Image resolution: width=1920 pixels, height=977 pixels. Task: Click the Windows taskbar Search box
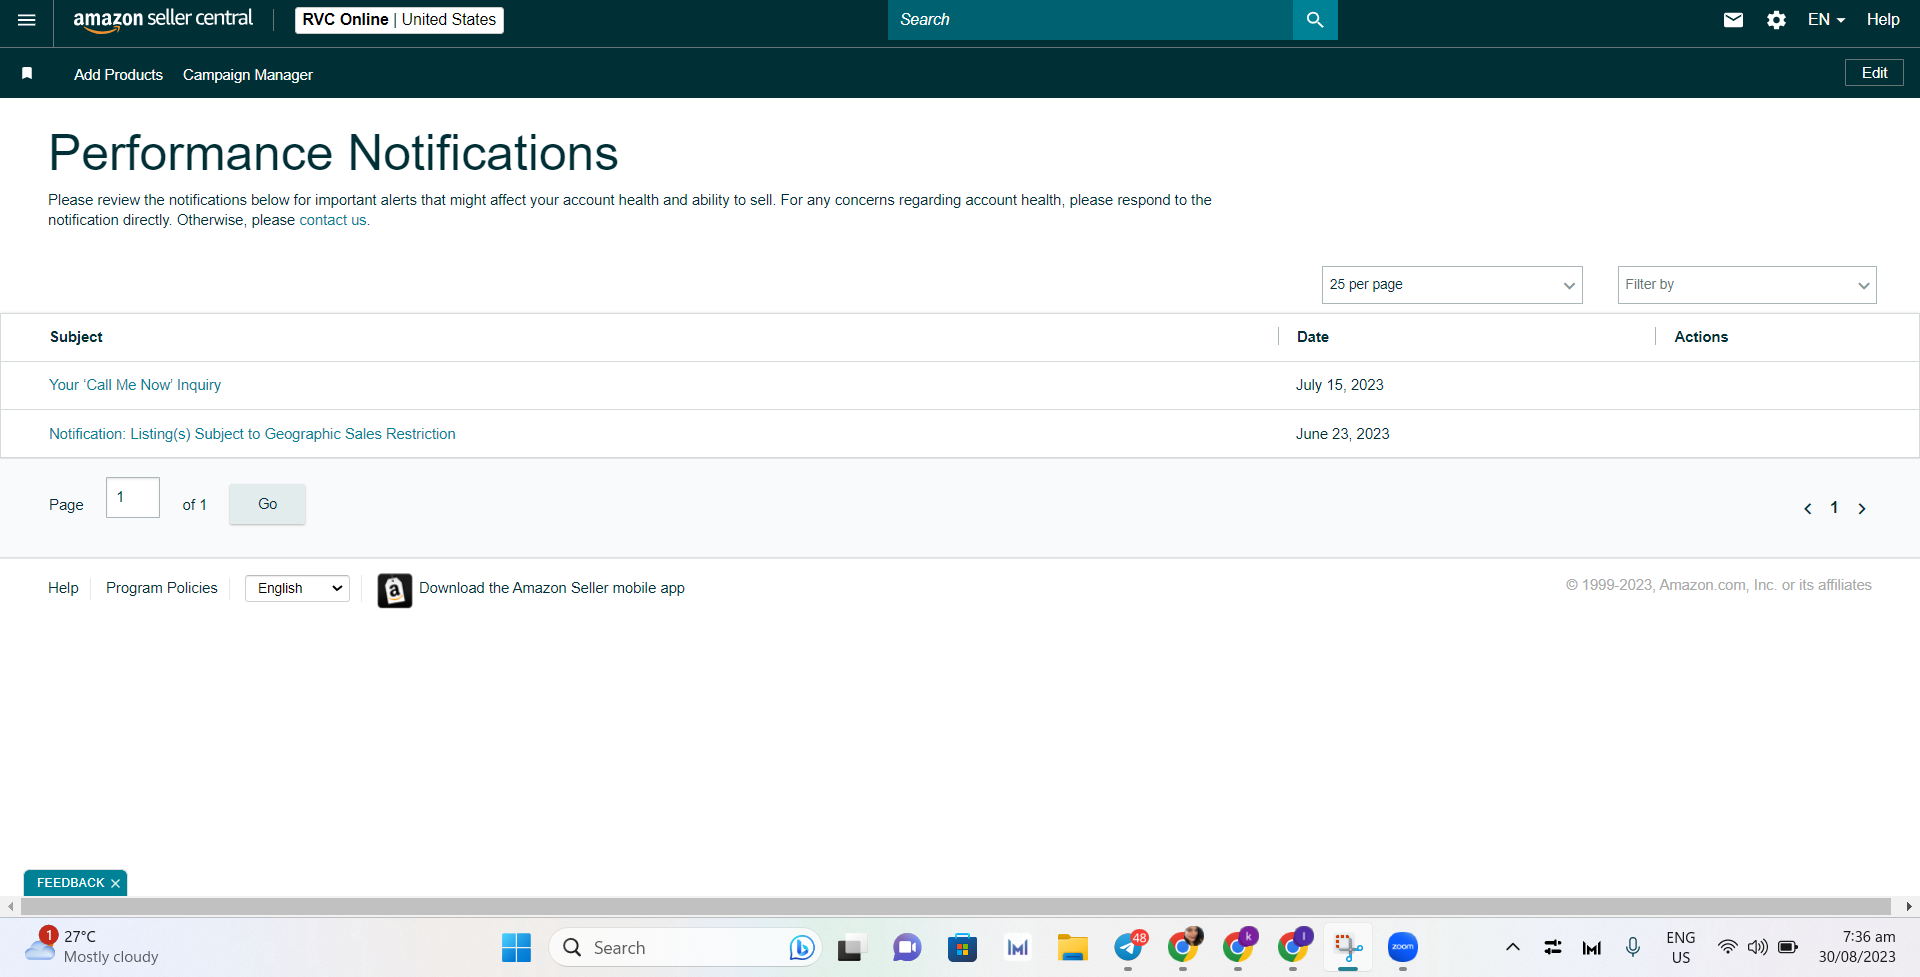click(x=685, y=947)
